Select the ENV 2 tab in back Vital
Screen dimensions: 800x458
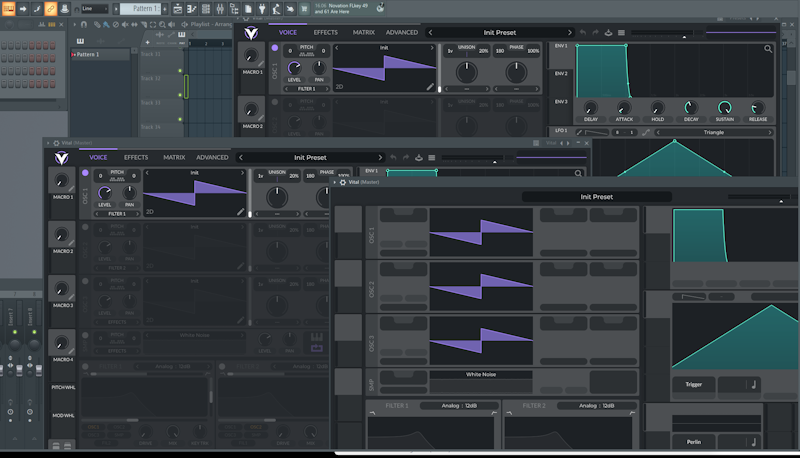pos(561,73)
